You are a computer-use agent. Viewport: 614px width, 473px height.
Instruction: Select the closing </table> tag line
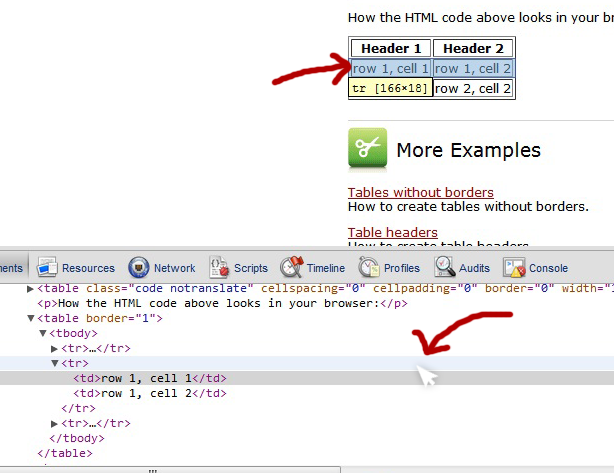[x=65, y=453]
